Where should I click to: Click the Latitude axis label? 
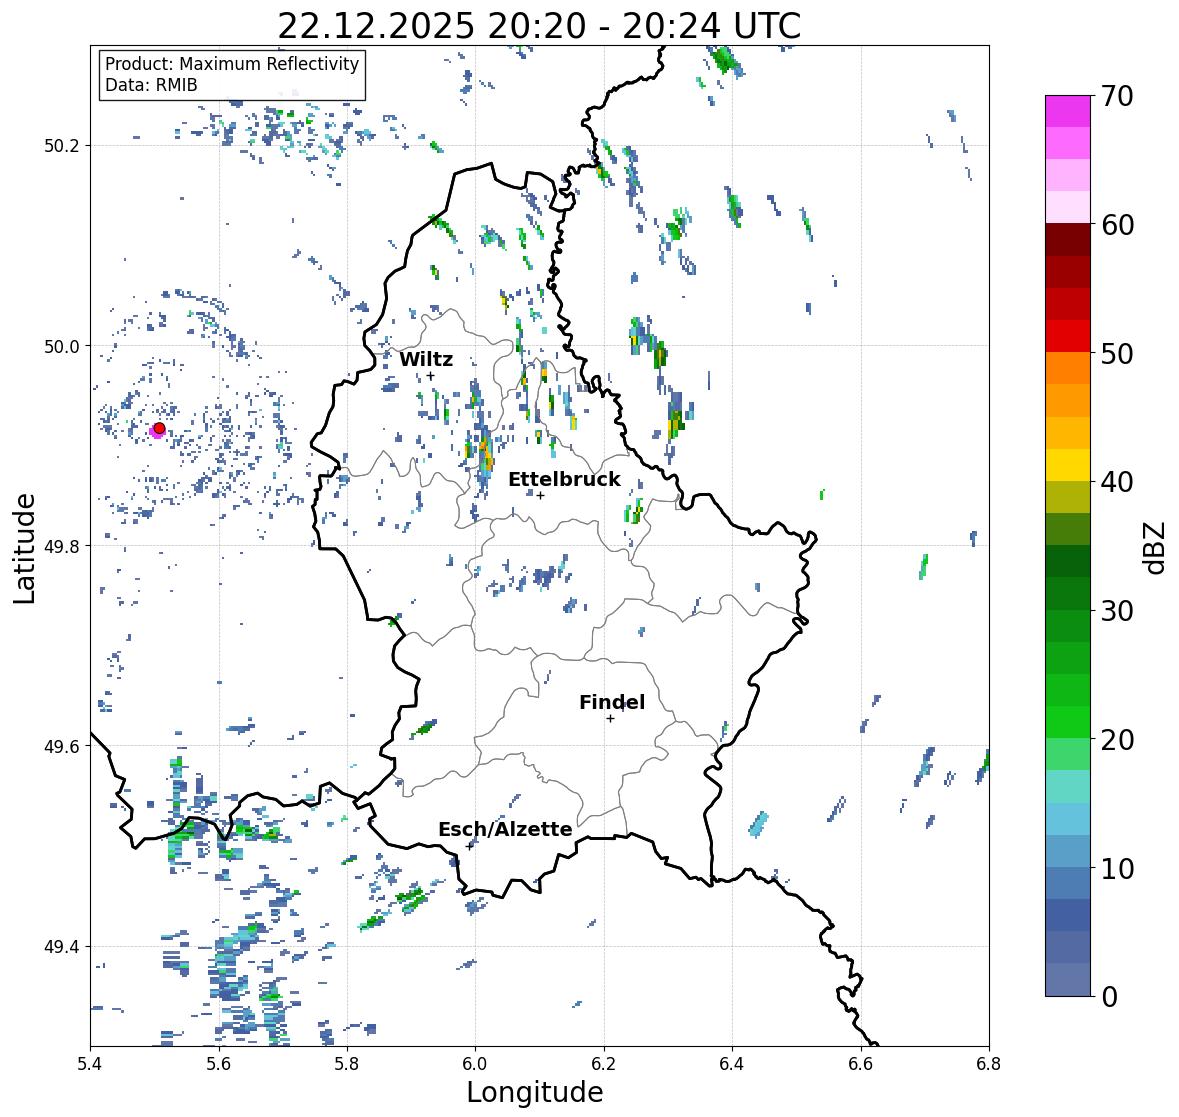tap(24, 548)
